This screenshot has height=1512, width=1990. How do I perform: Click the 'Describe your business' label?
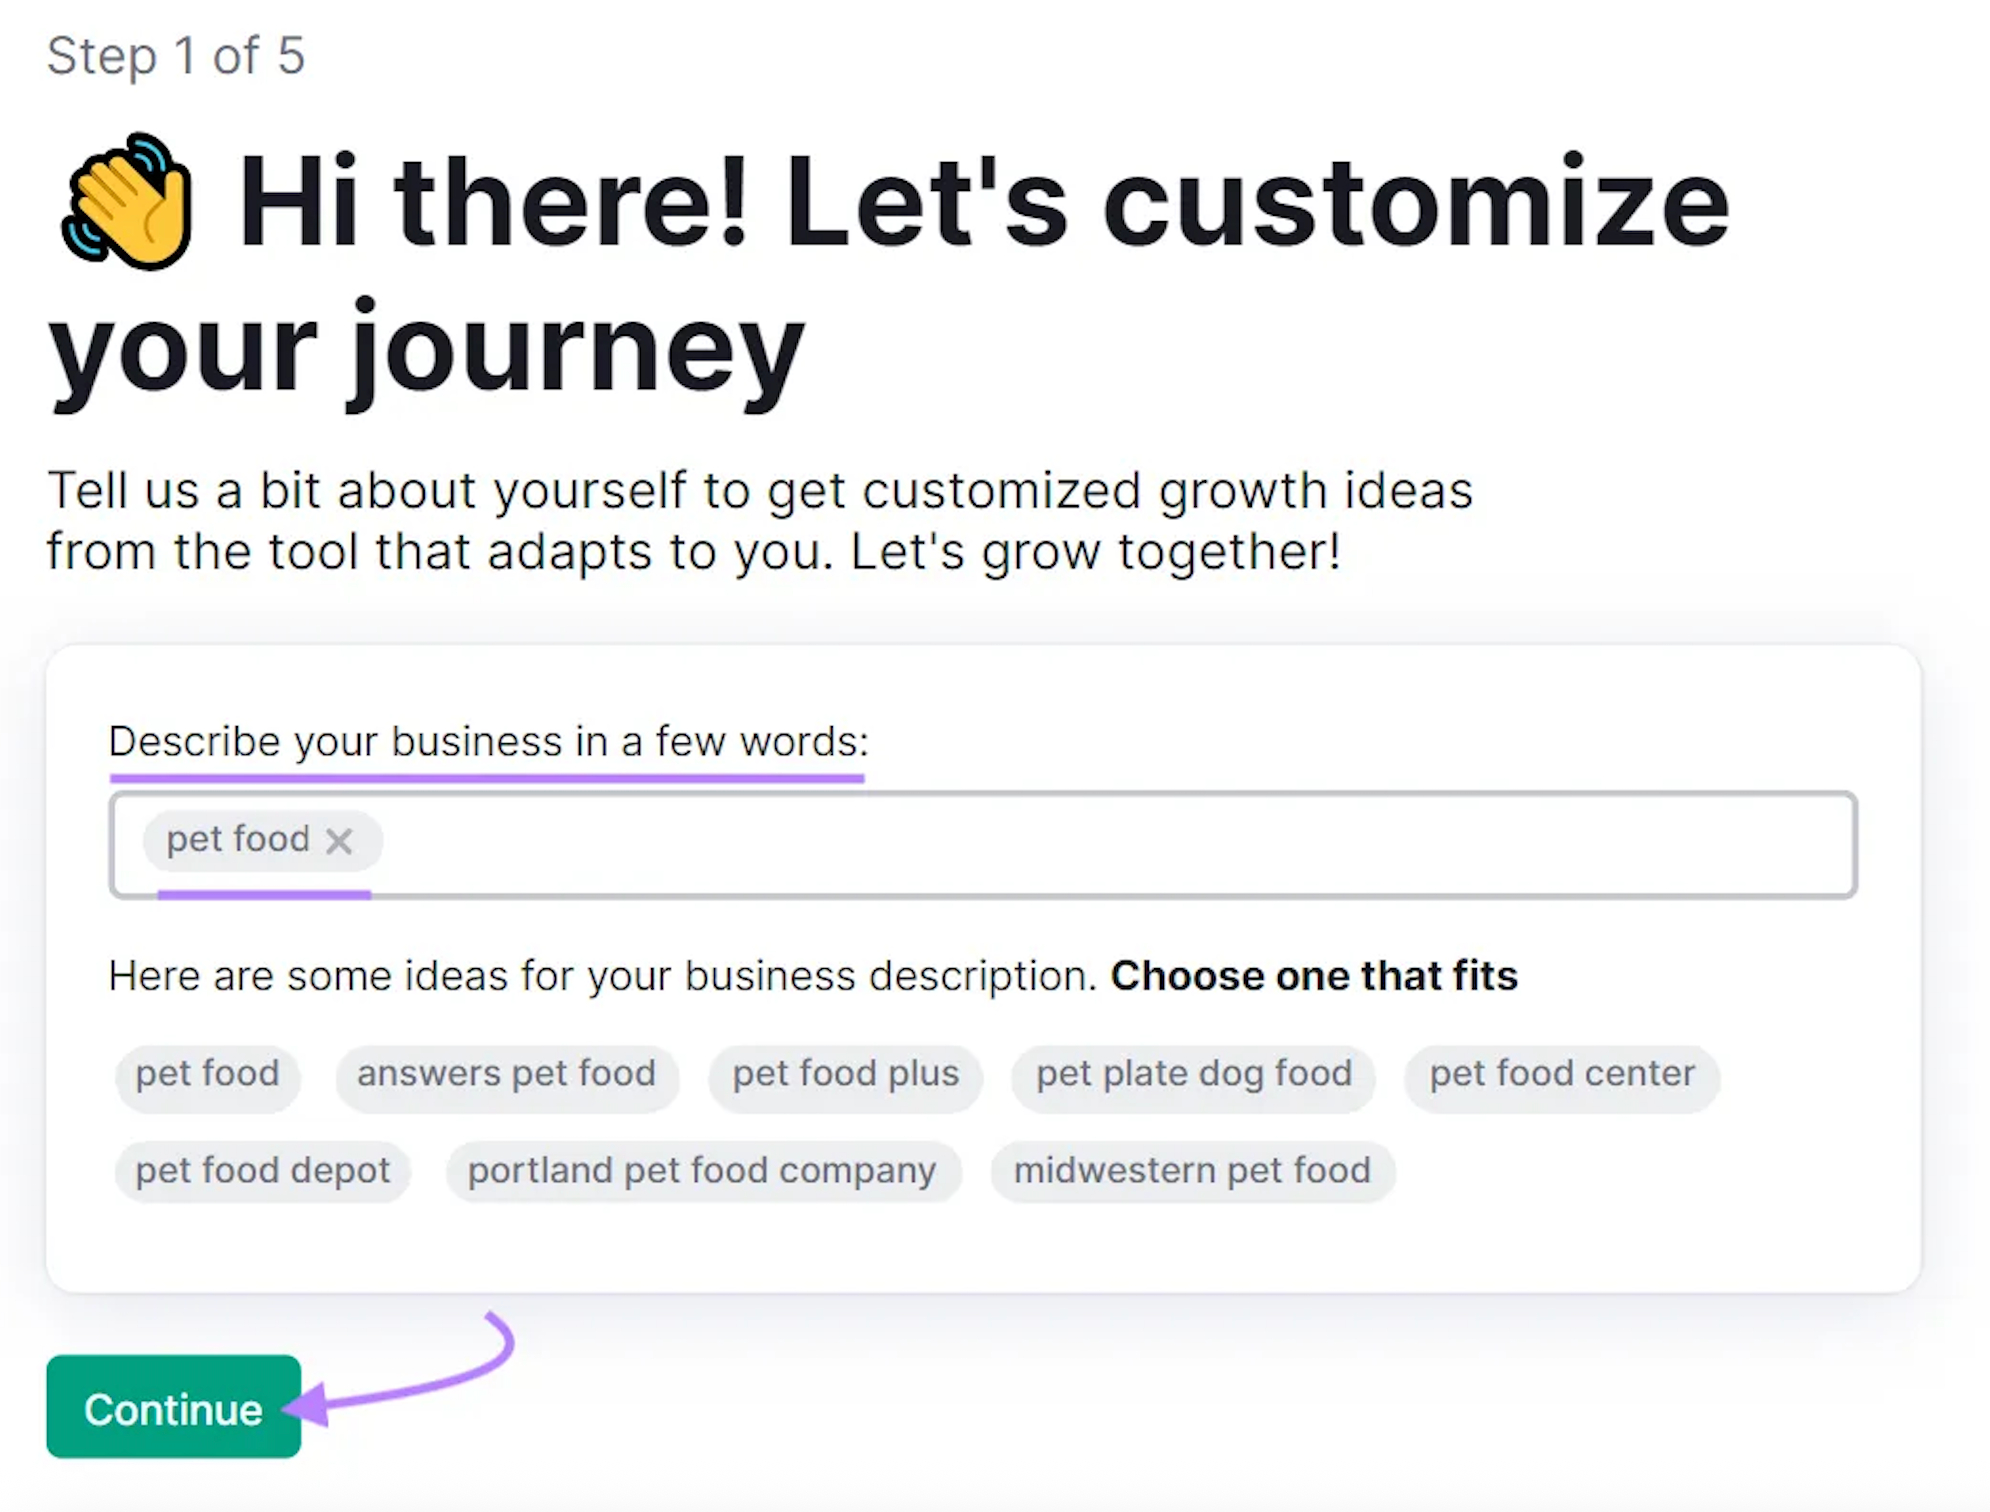pos(488,742)
